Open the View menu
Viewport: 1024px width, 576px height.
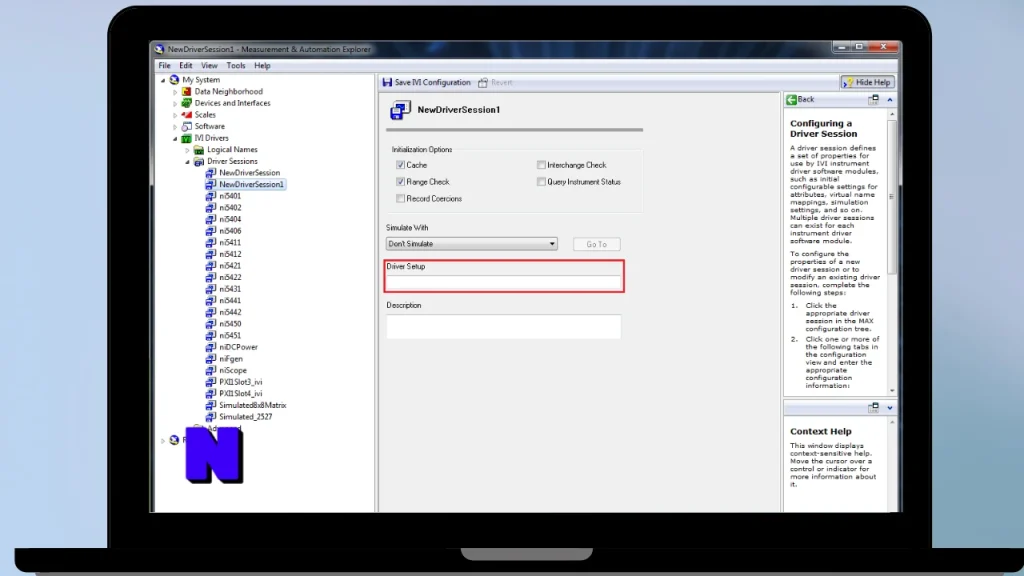point(209,65)
